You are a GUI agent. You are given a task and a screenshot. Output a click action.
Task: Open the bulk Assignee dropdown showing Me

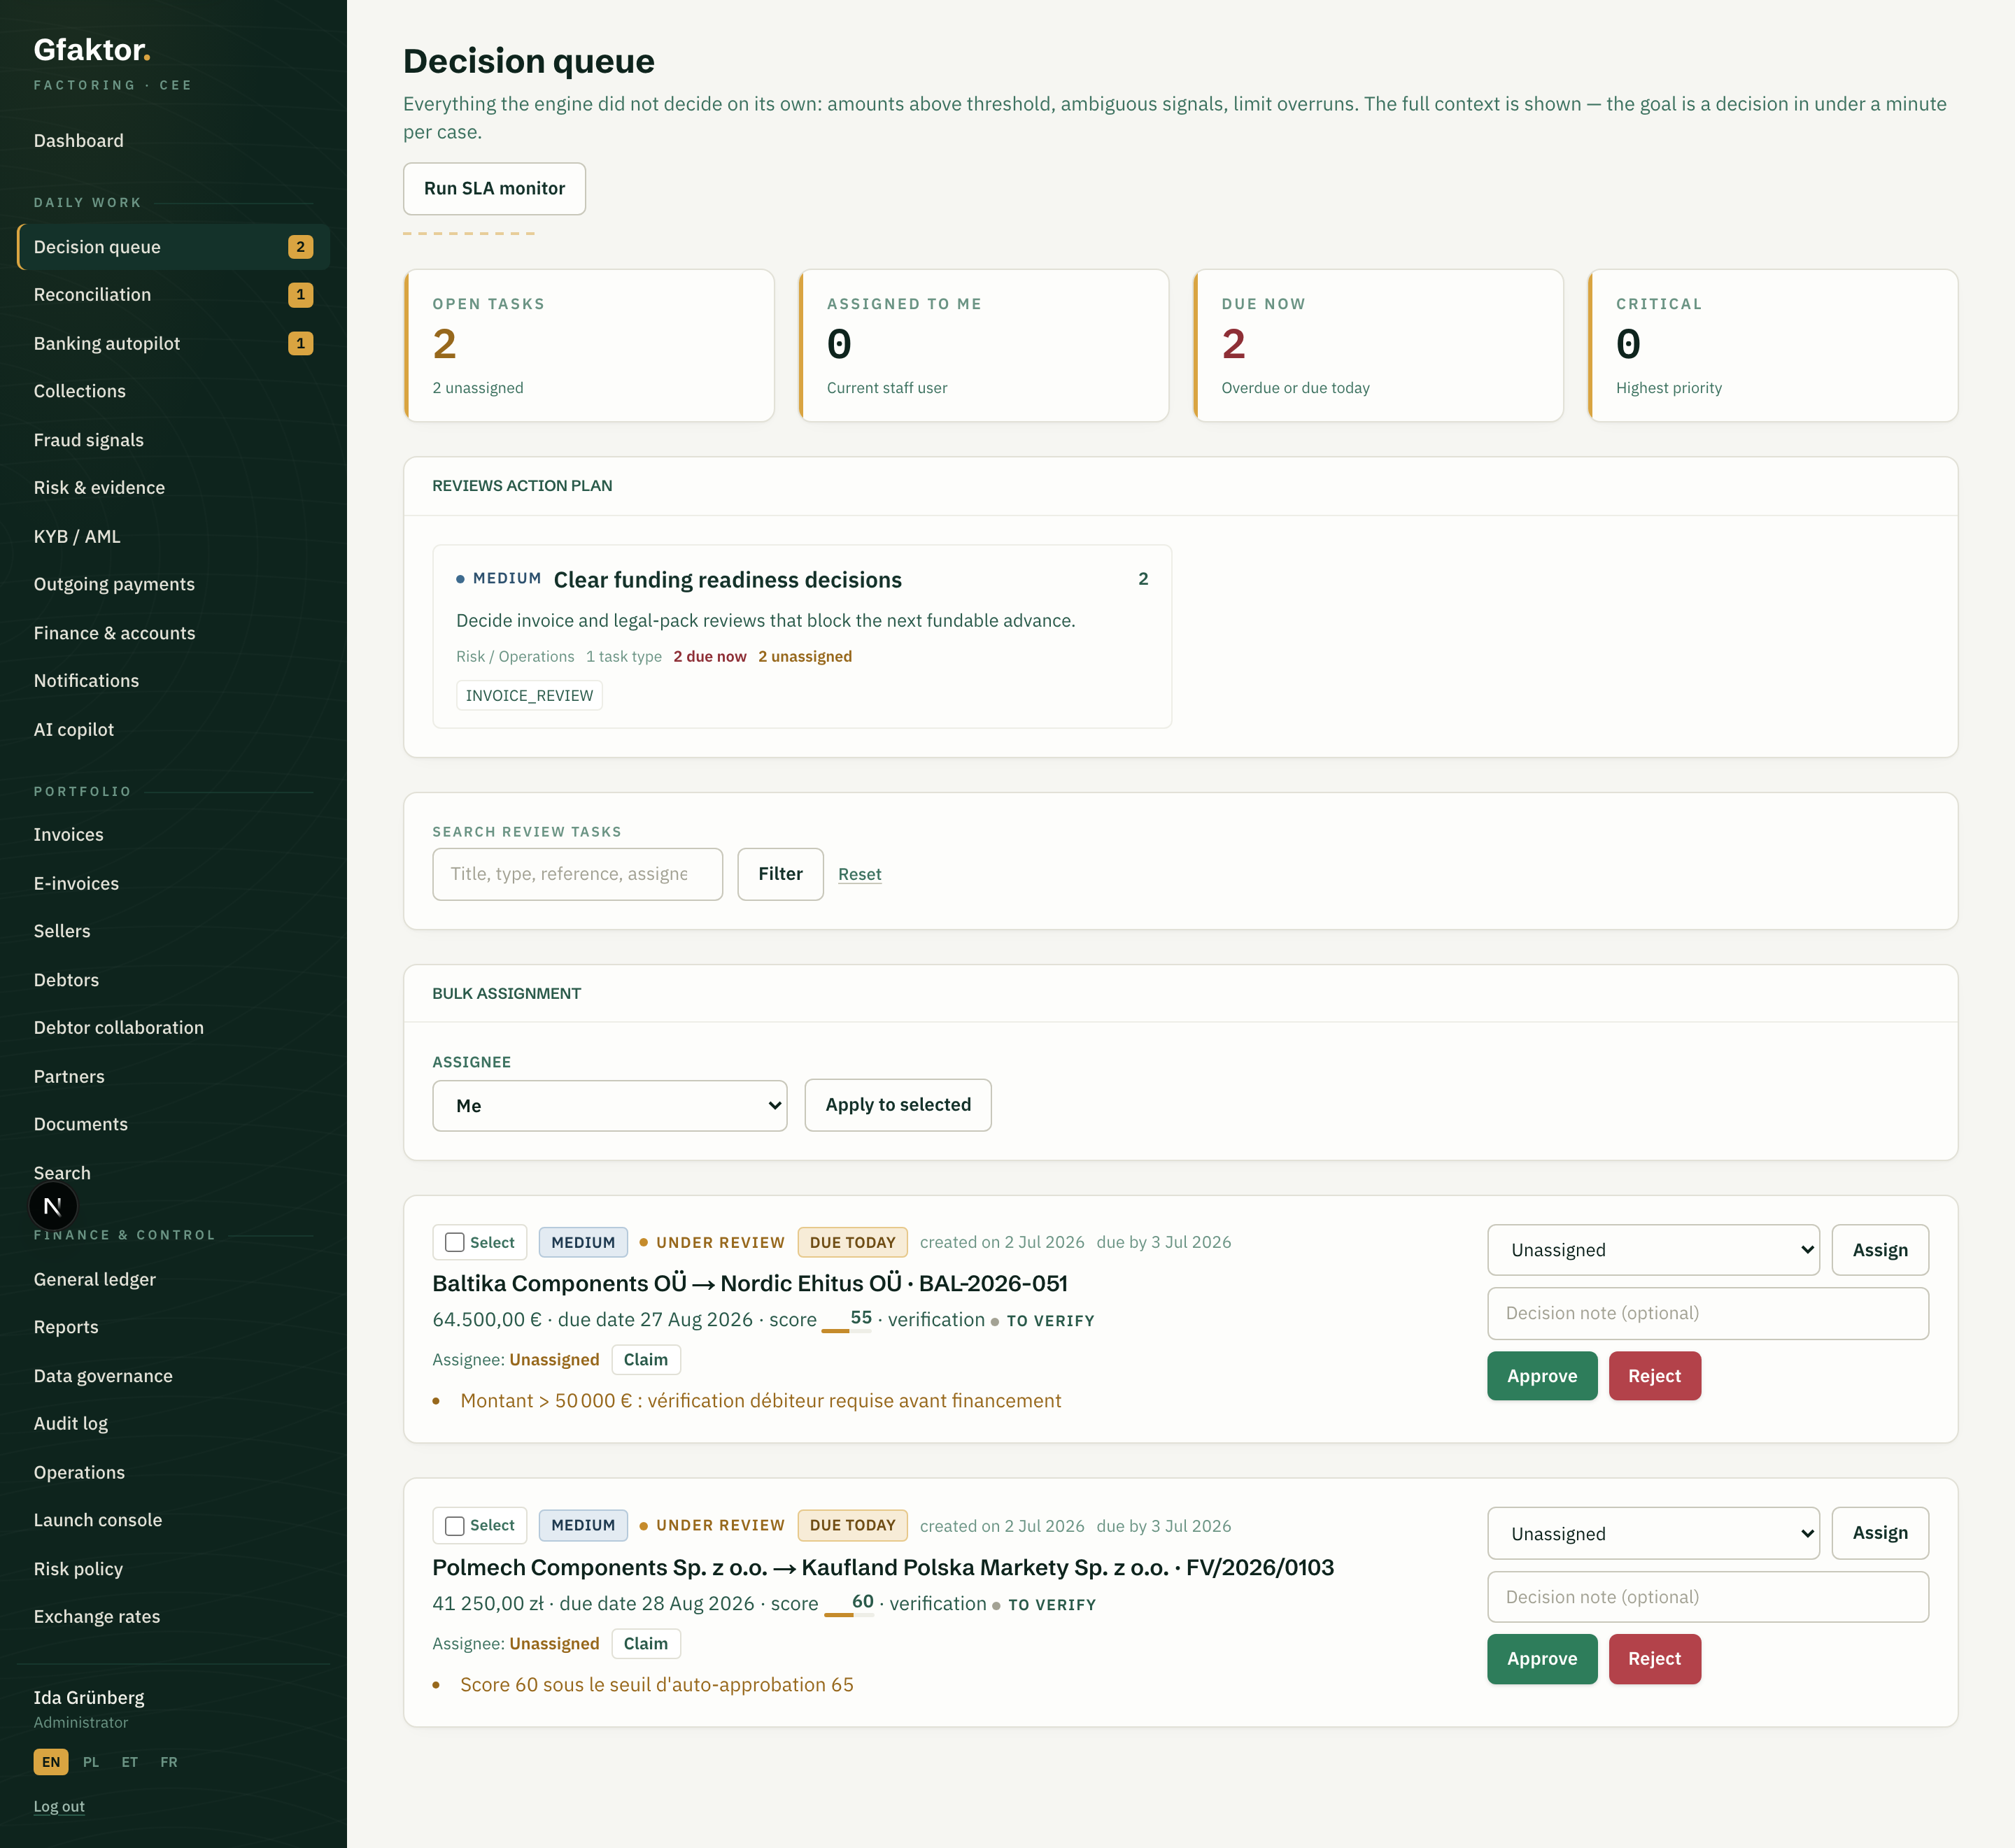pos(610,1105)
